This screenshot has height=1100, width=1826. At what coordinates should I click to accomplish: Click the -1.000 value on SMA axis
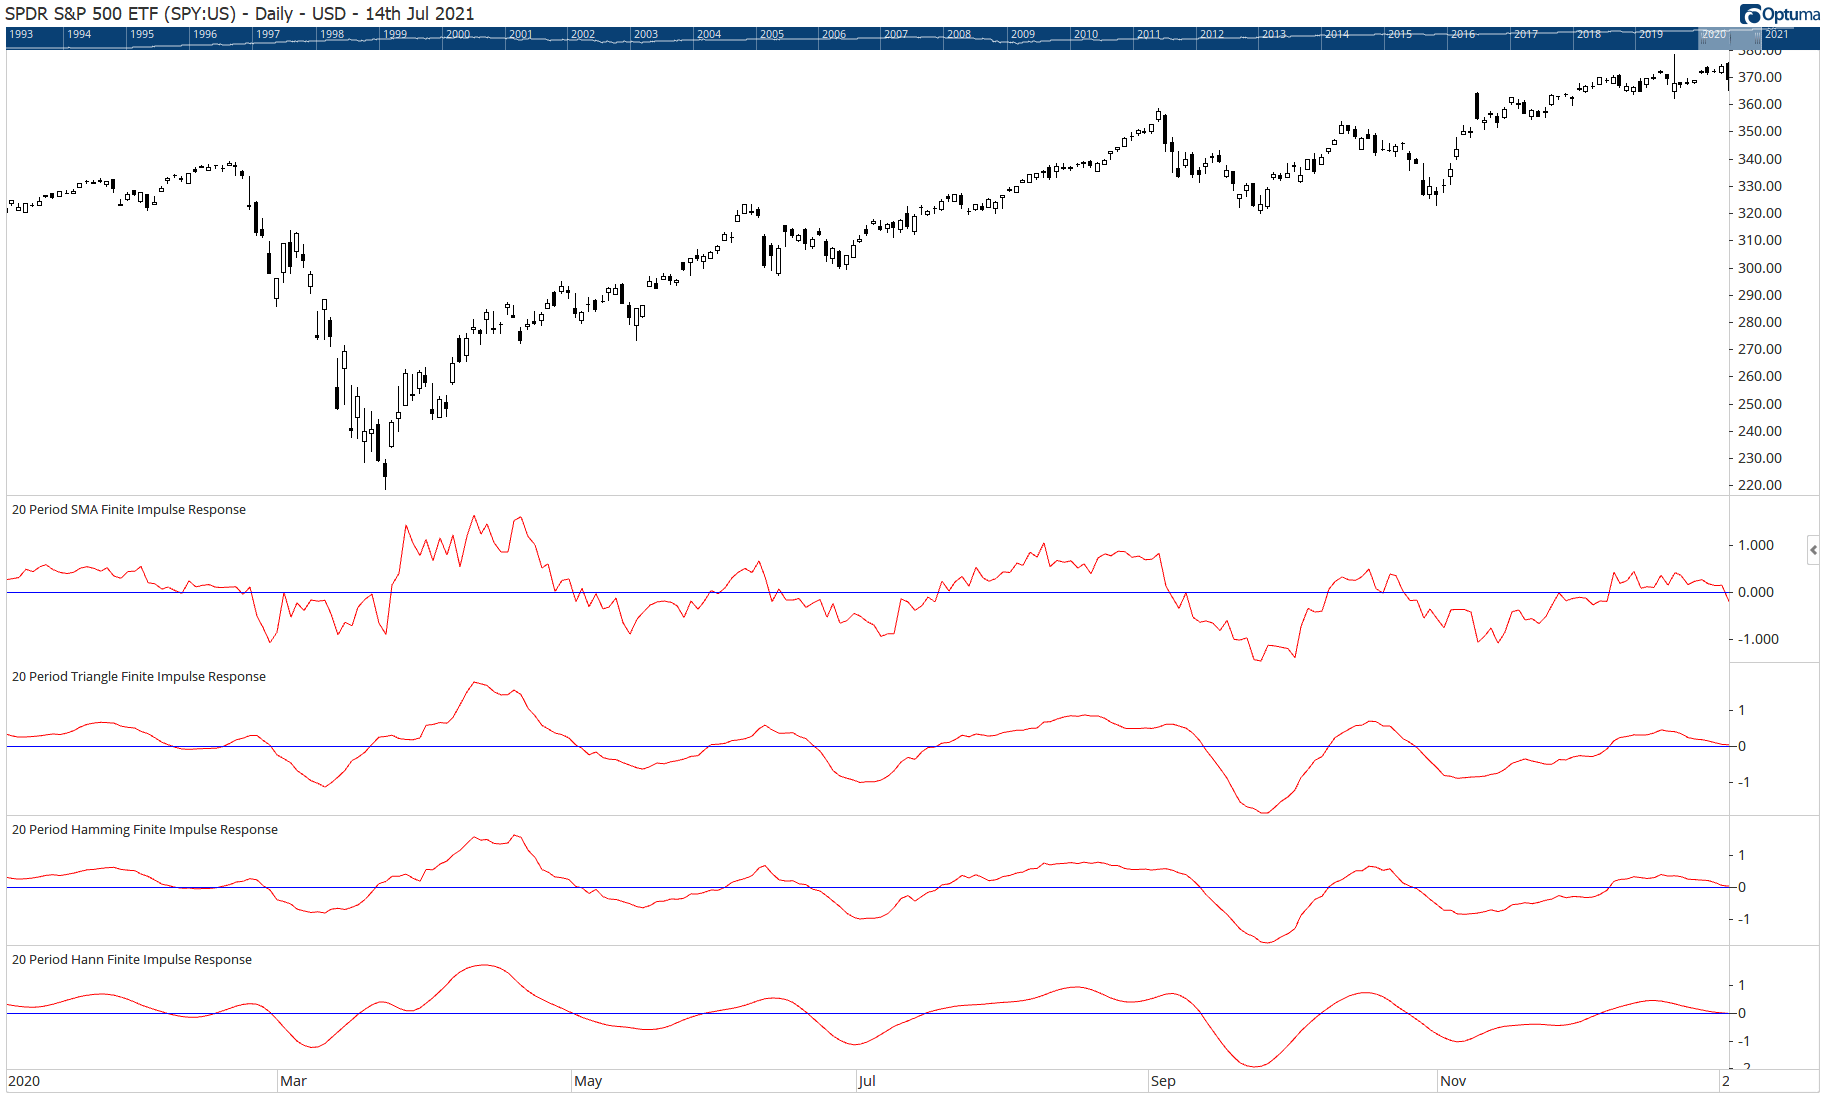1756,639
